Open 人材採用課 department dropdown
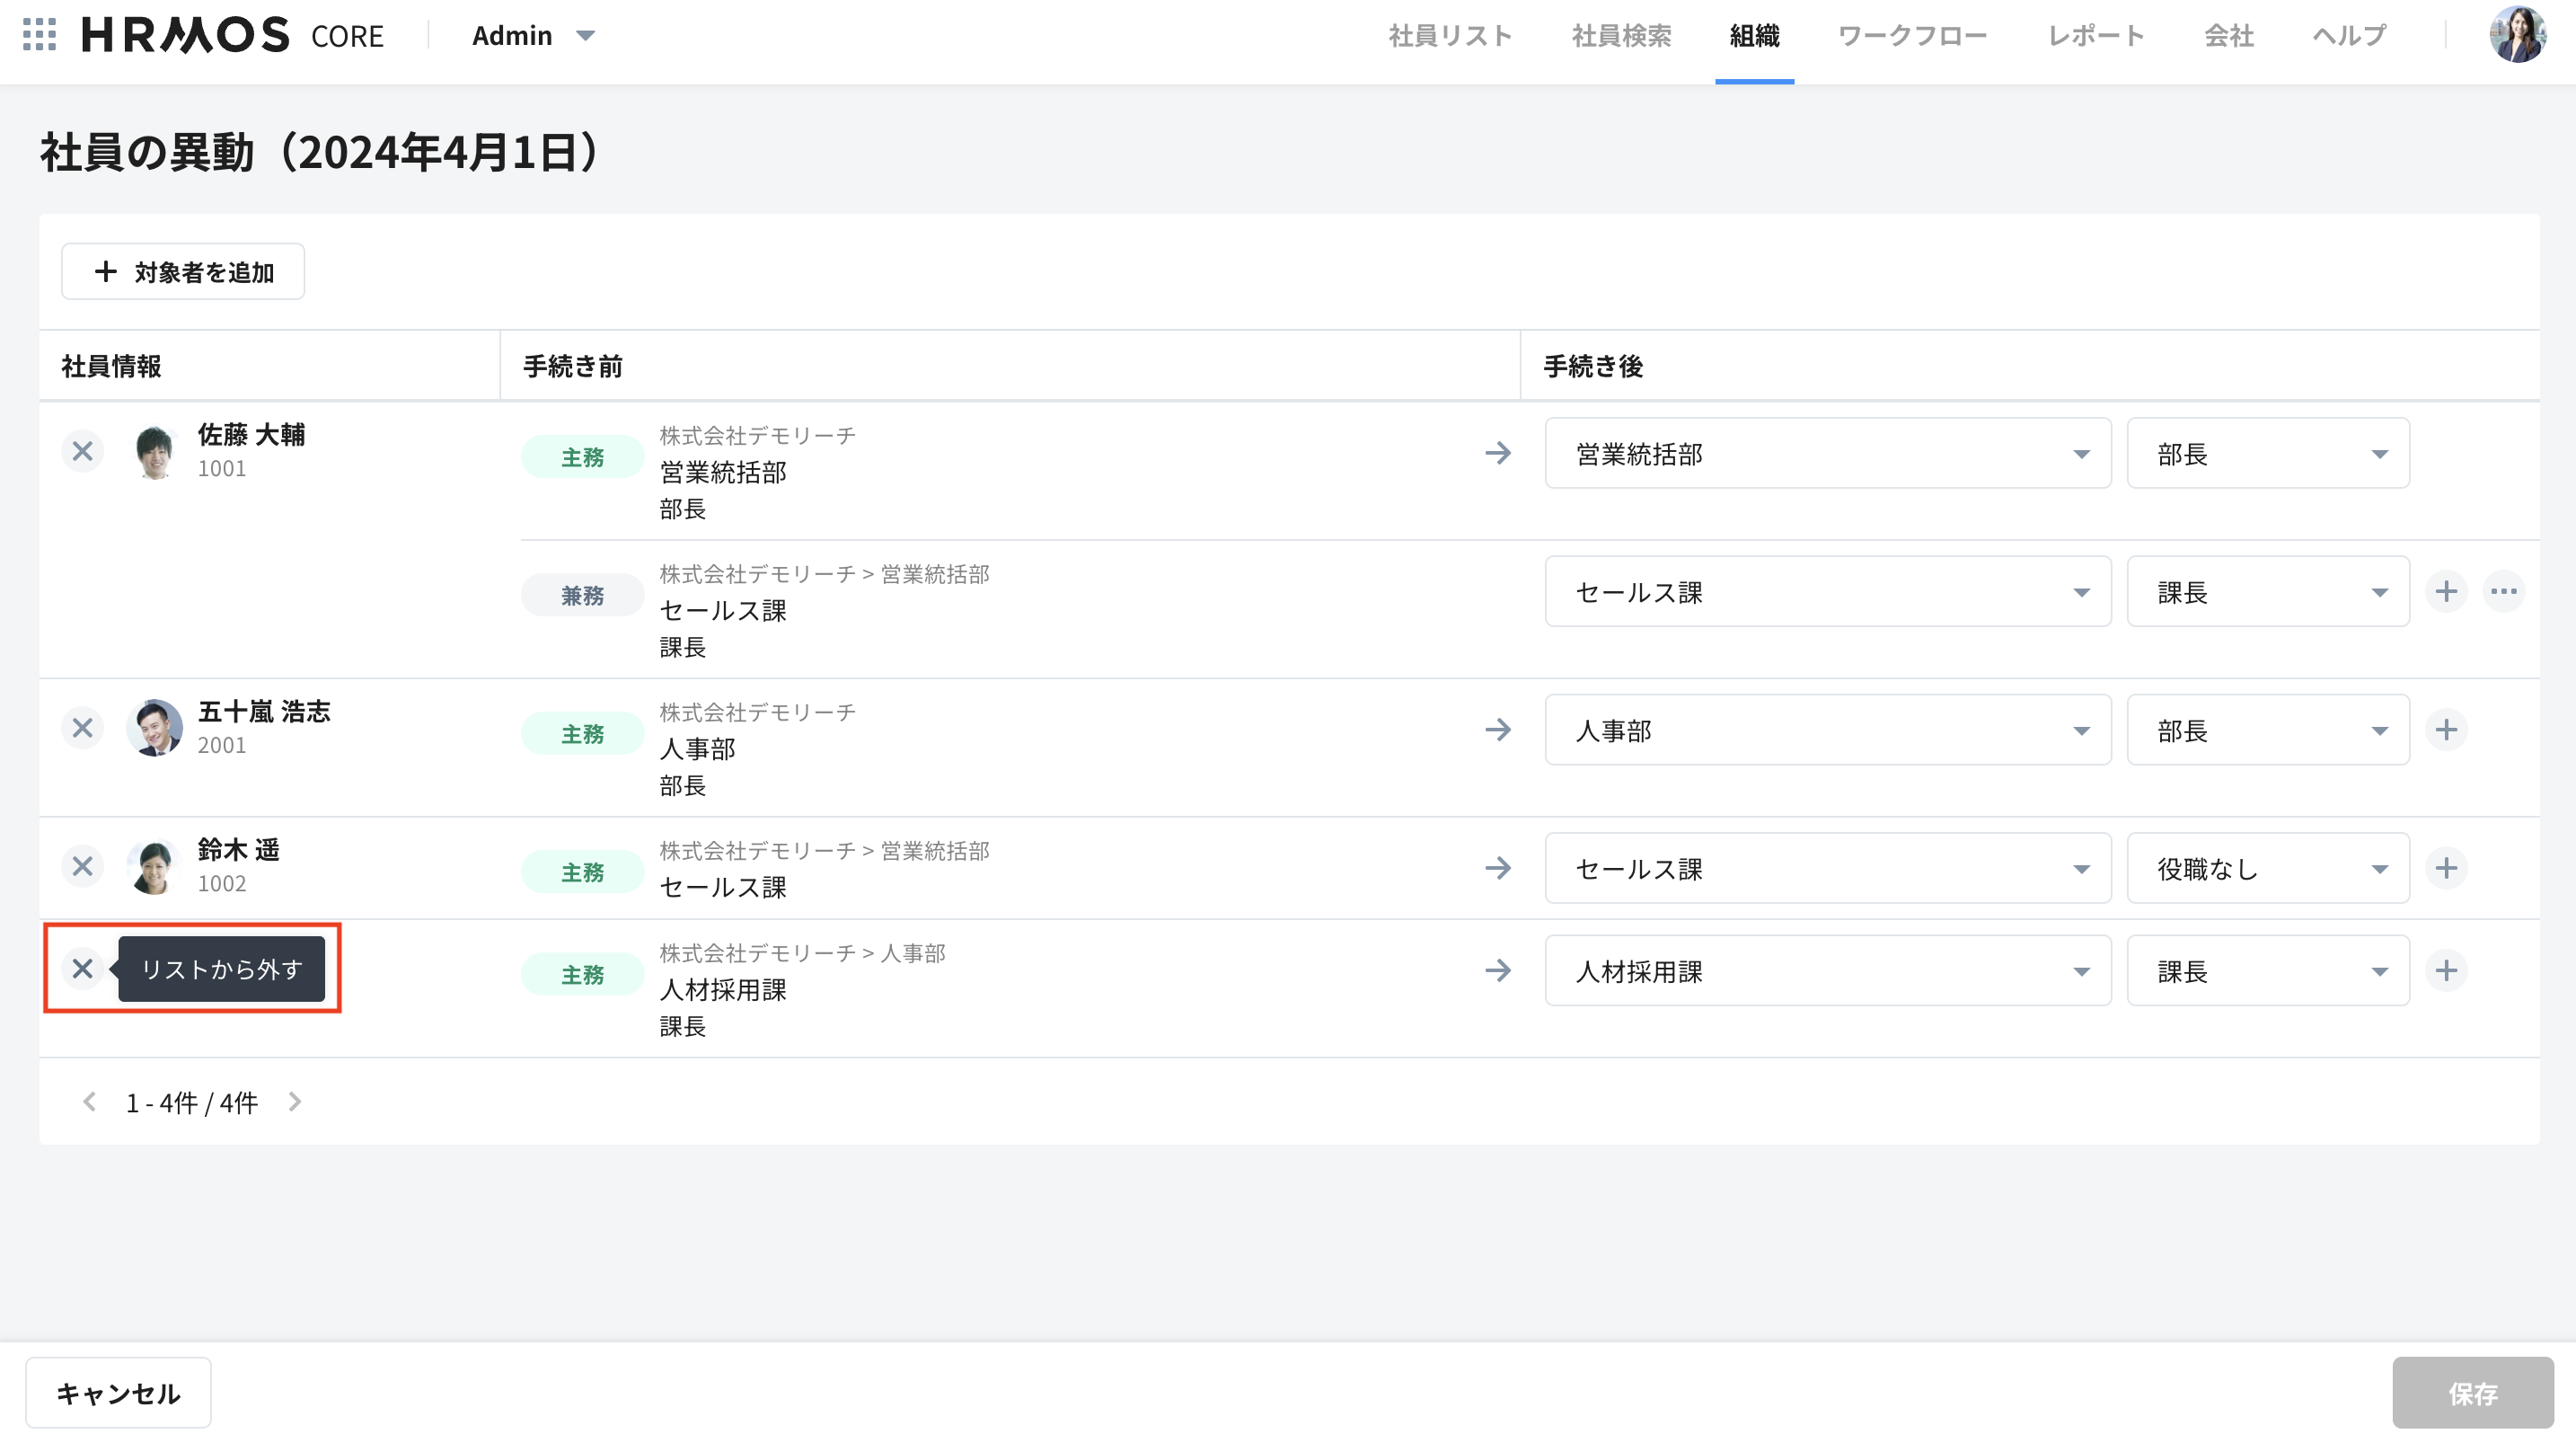2576x1434 pixels. pyautogui.click(x=1827, y=971)
